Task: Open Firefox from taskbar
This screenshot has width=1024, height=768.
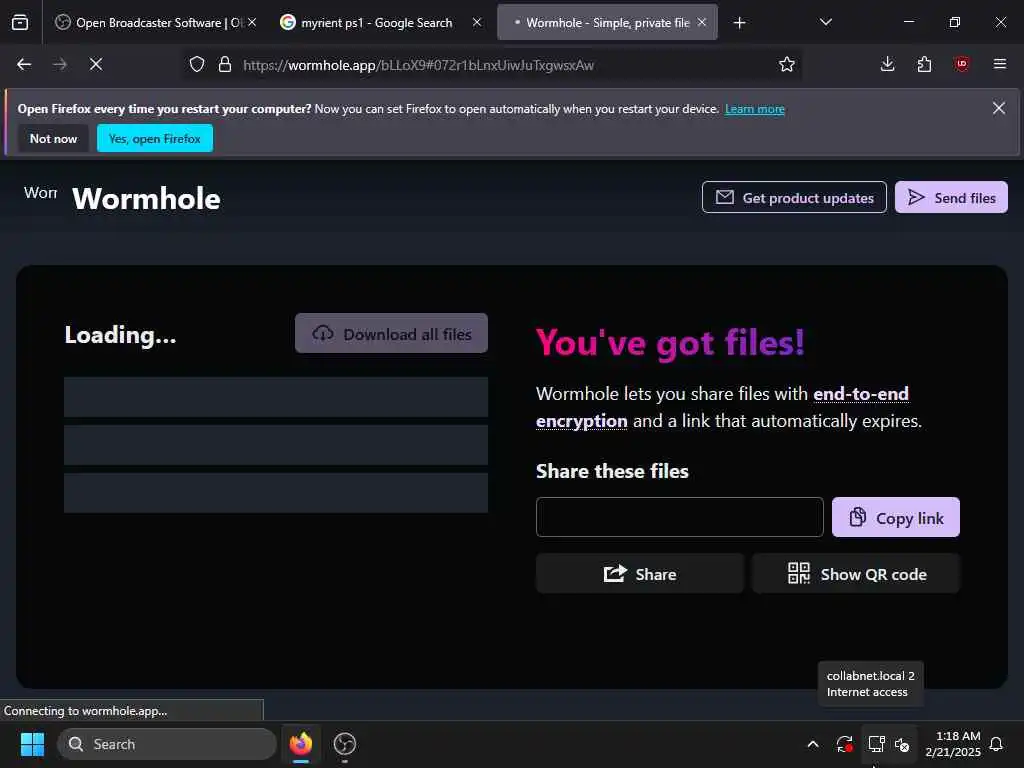Action: point(301,744)
